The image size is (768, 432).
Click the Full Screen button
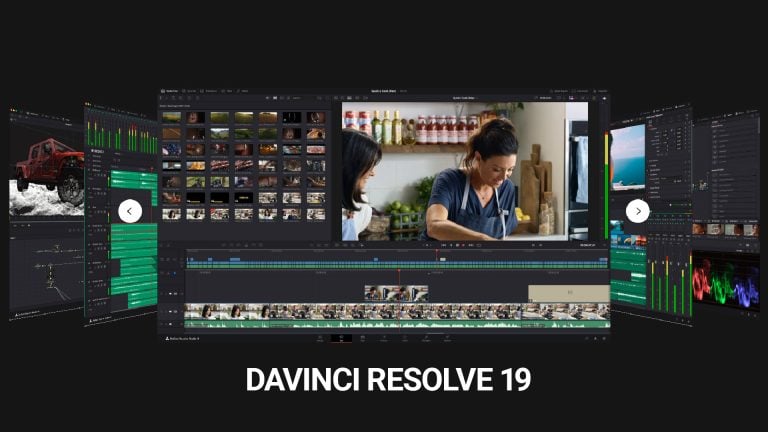point(580,91)
